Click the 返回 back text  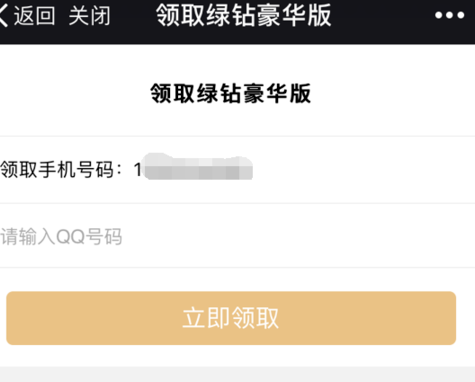(x=34, y=15)
